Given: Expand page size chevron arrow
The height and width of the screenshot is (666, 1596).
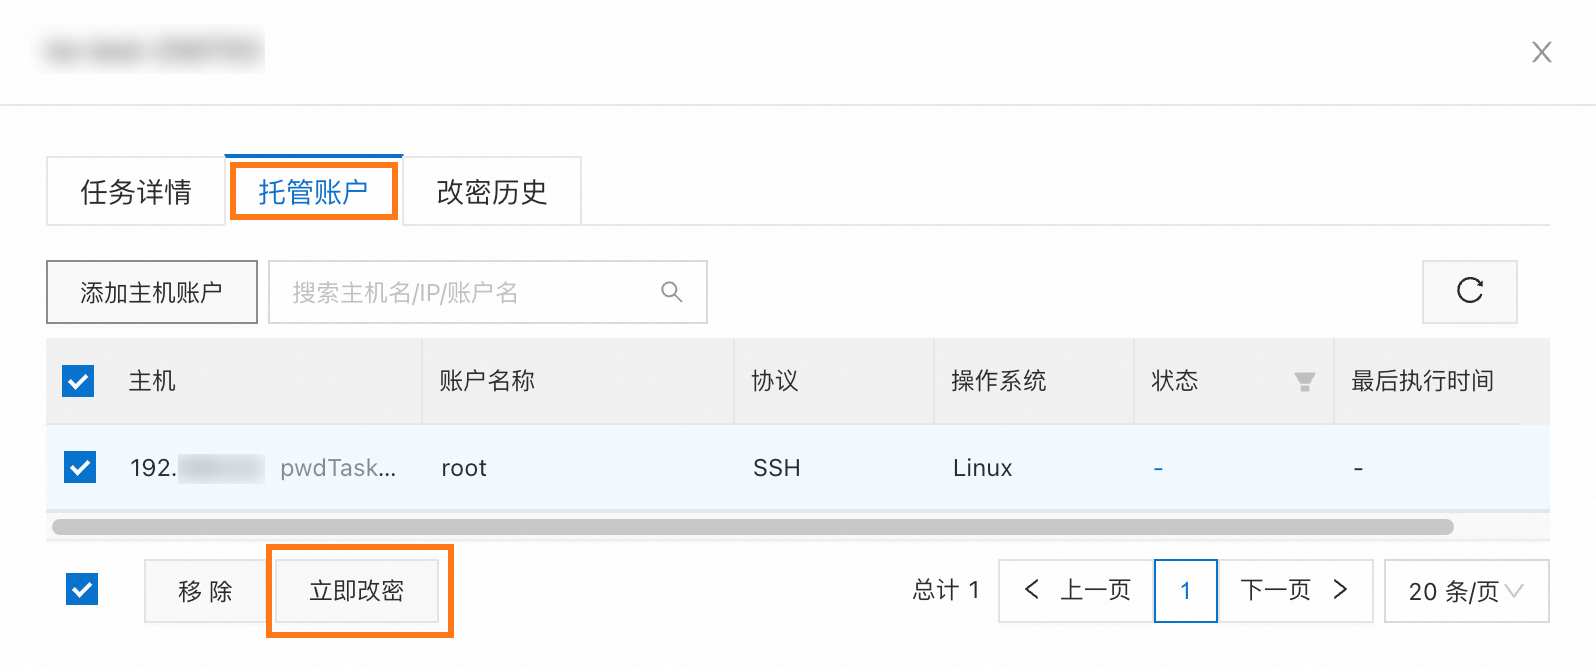Looking at the screenshot, I should pos(1515,591).
